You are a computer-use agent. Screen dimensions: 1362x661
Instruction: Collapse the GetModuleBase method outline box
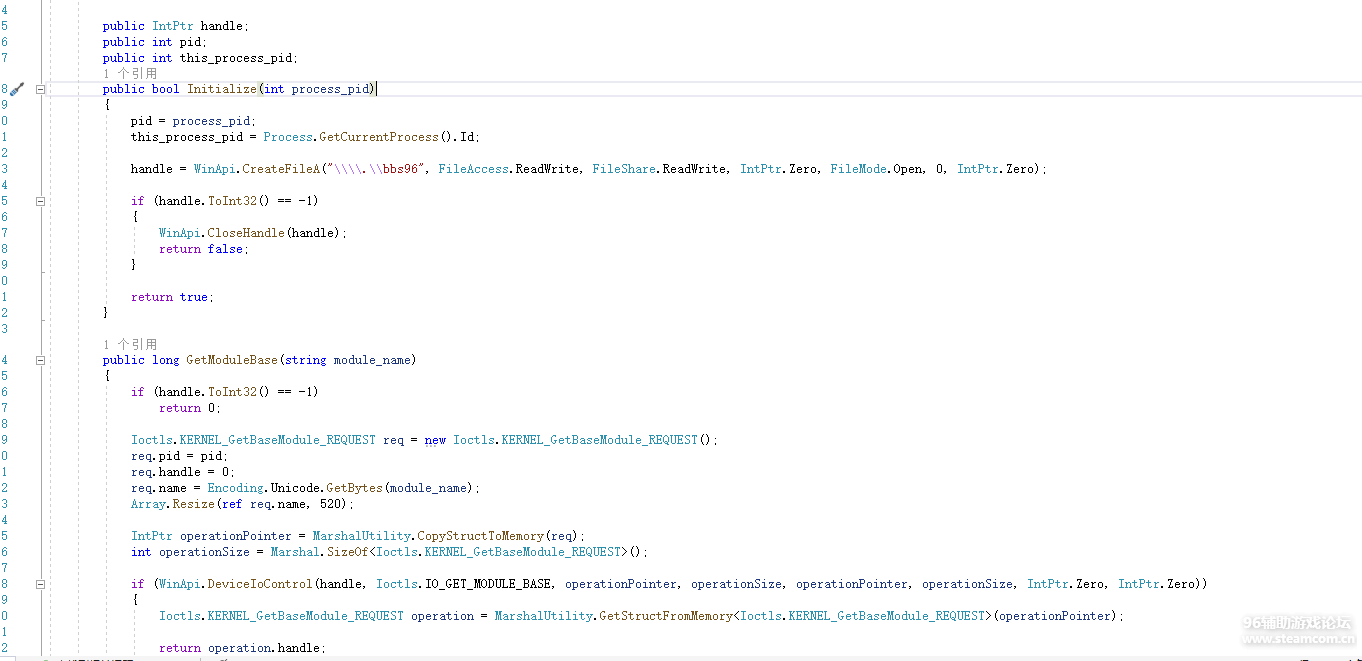41,360
